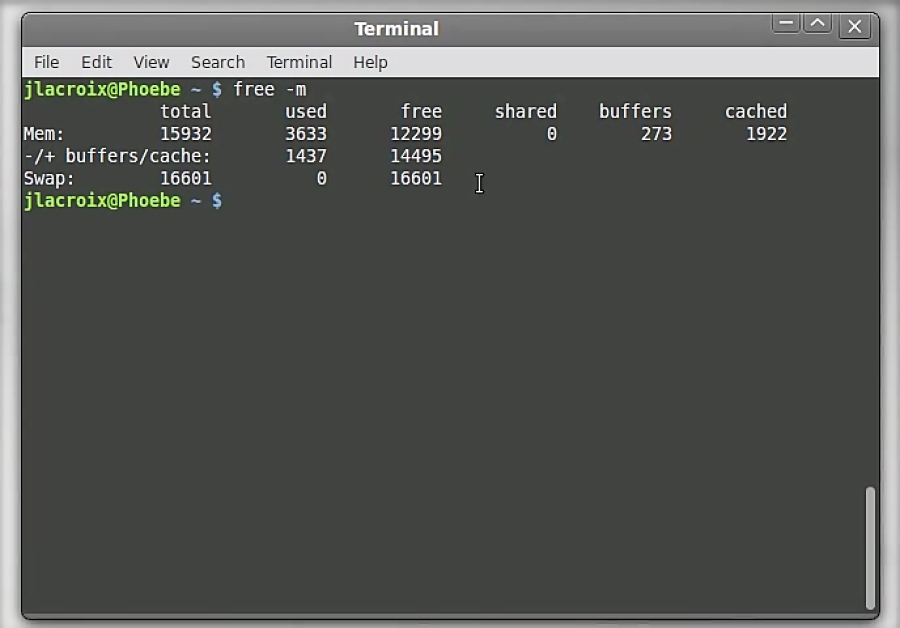Click the 'buffers' column header
Image resolution: width=900 pixels, height=628 pixels.
[635, 111]
